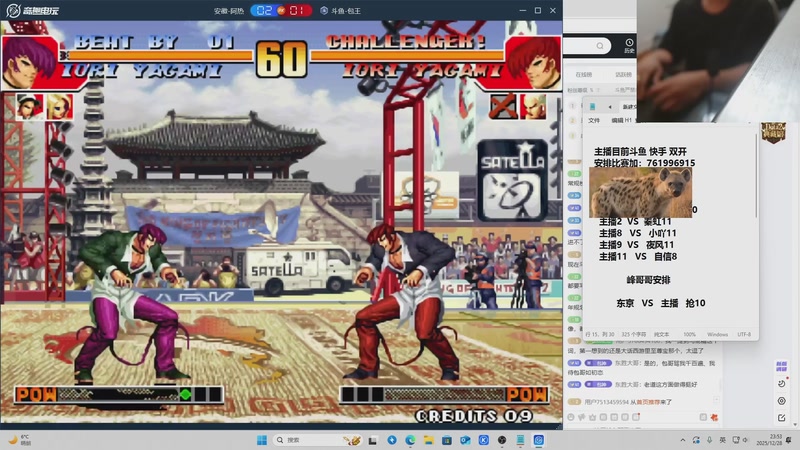
Task: Click the Notepad document icon in tab bar
Action: 593,106
